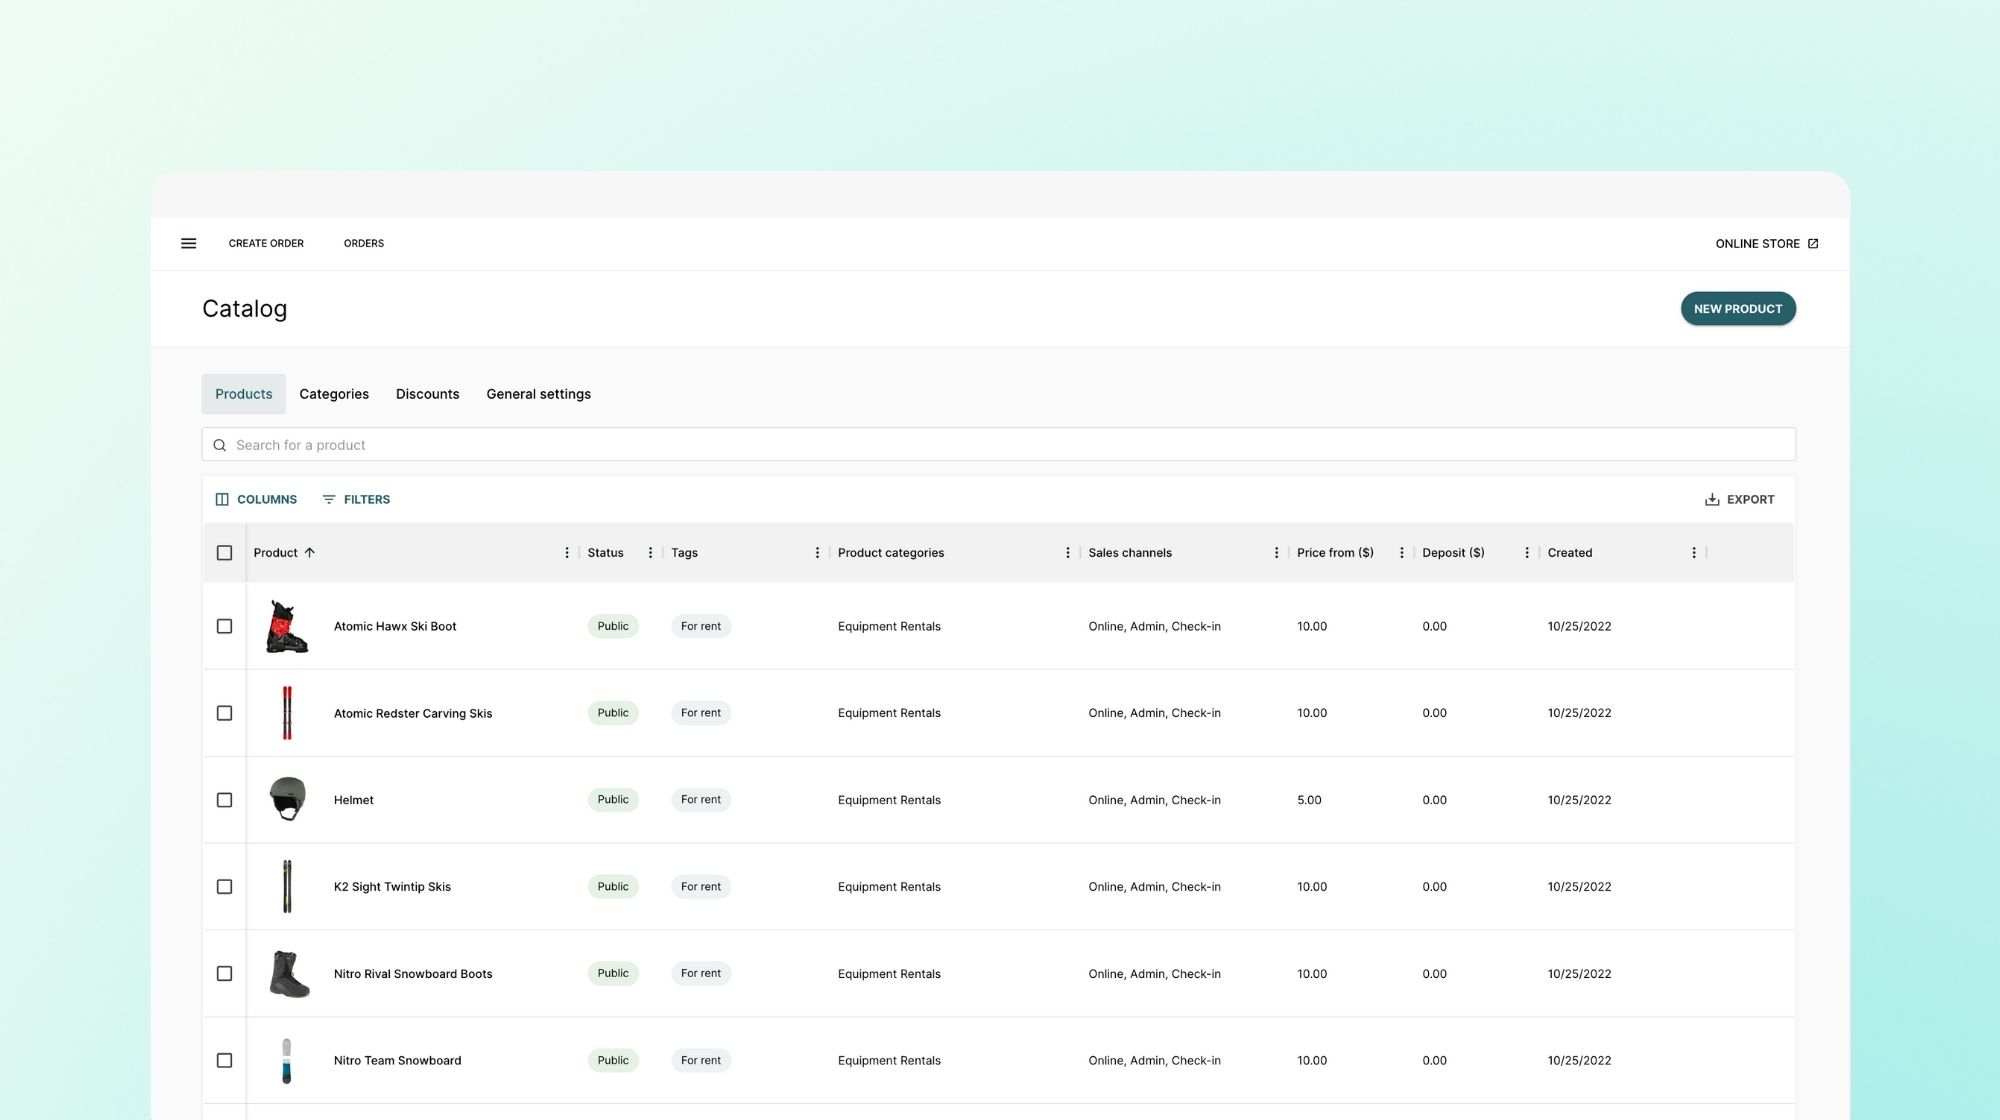Sort by the Tags column header
The height and width of the screenshot is (1120, 2000).
pyautogui.click(x=684, y=553)
